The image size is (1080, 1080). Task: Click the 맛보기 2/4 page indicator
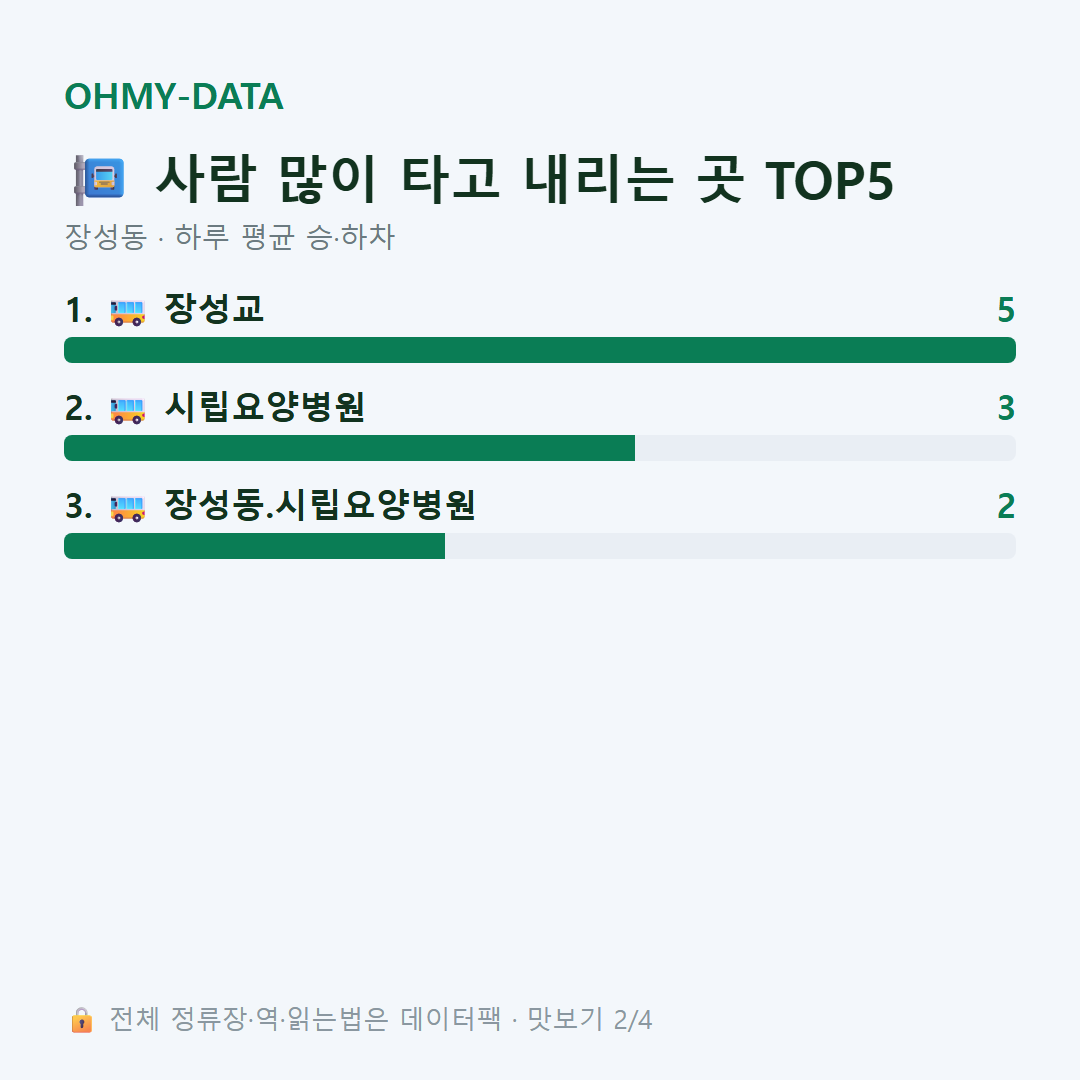pos(590,1019)
